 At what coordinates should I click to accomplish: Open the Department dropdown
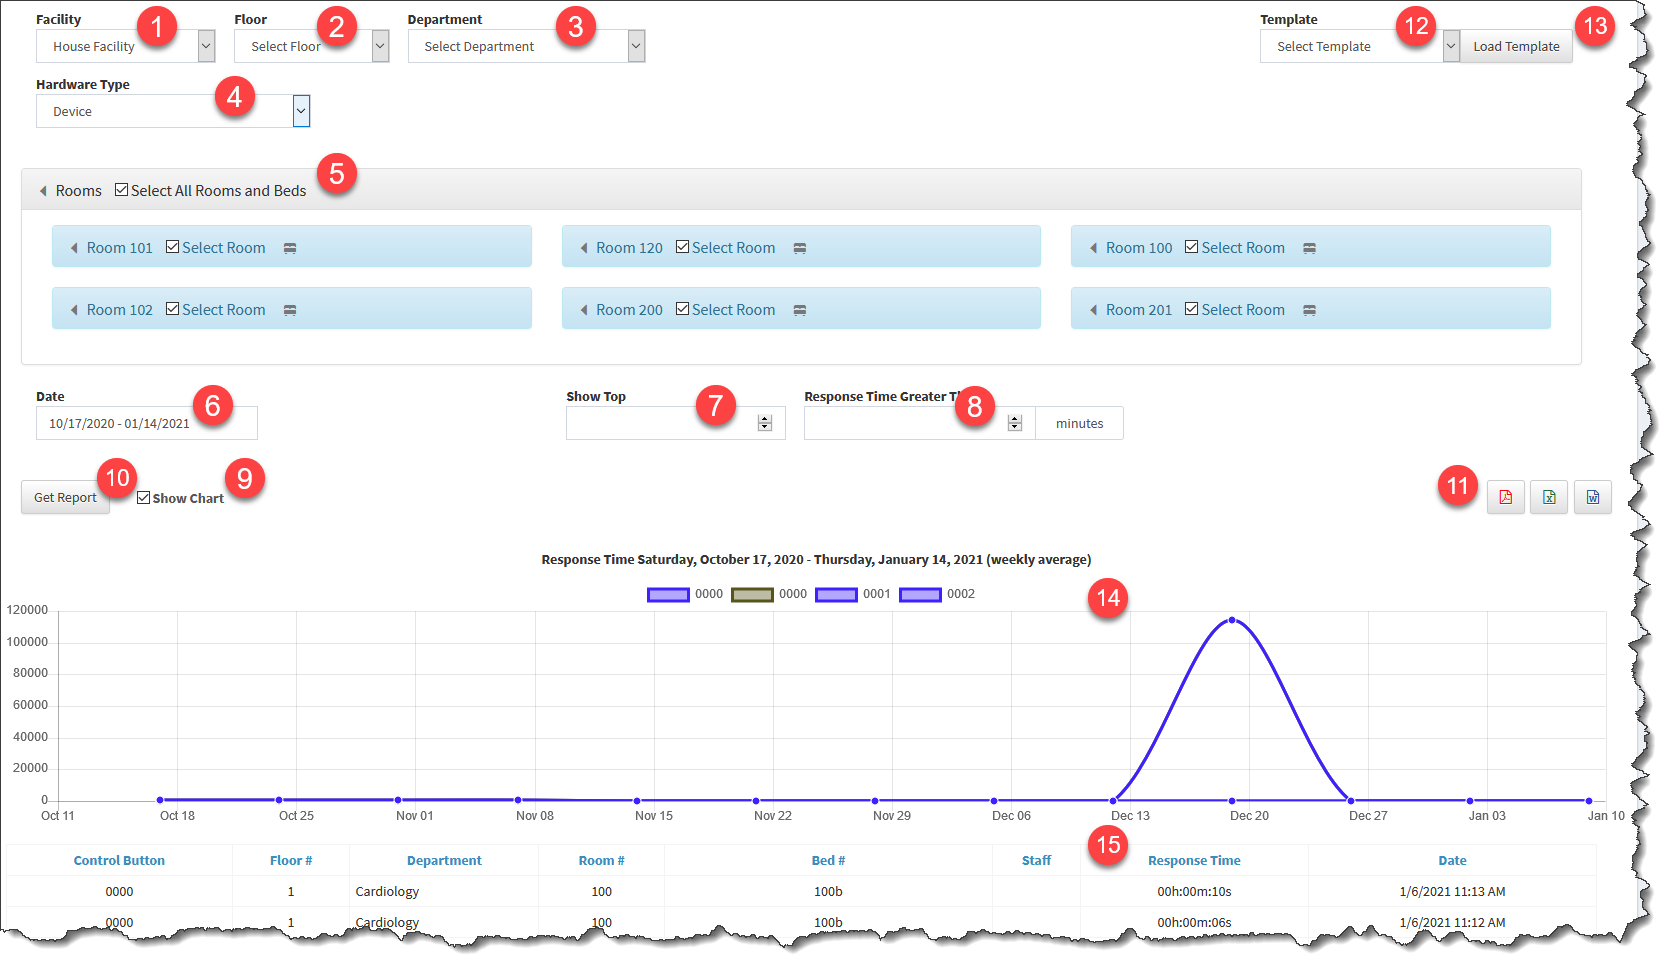click(x=526, y=46)
